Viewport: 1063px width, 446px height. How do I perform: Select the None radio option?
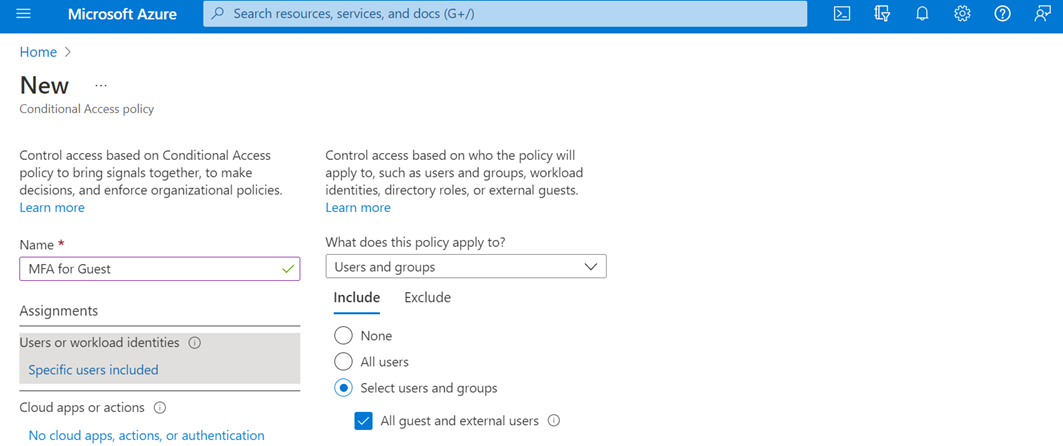344,336
